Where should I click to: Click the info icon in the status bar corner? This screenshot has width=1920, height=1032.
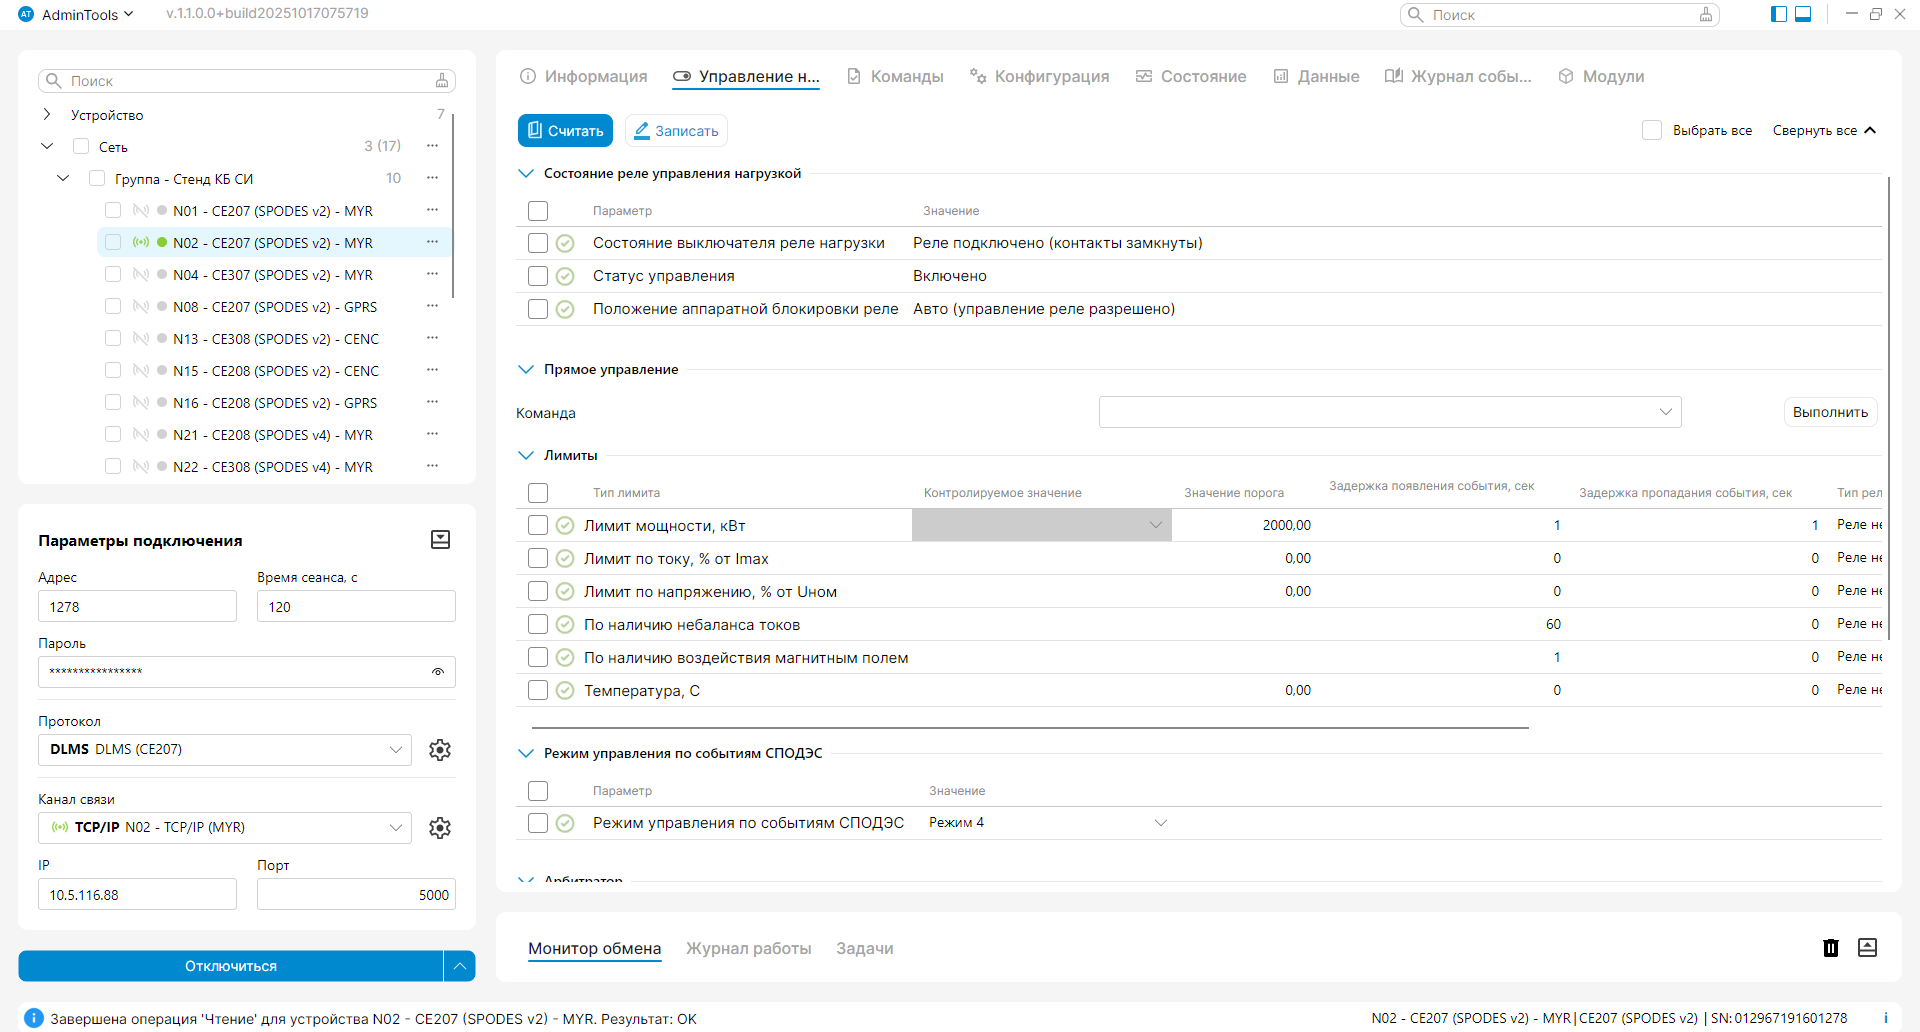[1886, 1018]
